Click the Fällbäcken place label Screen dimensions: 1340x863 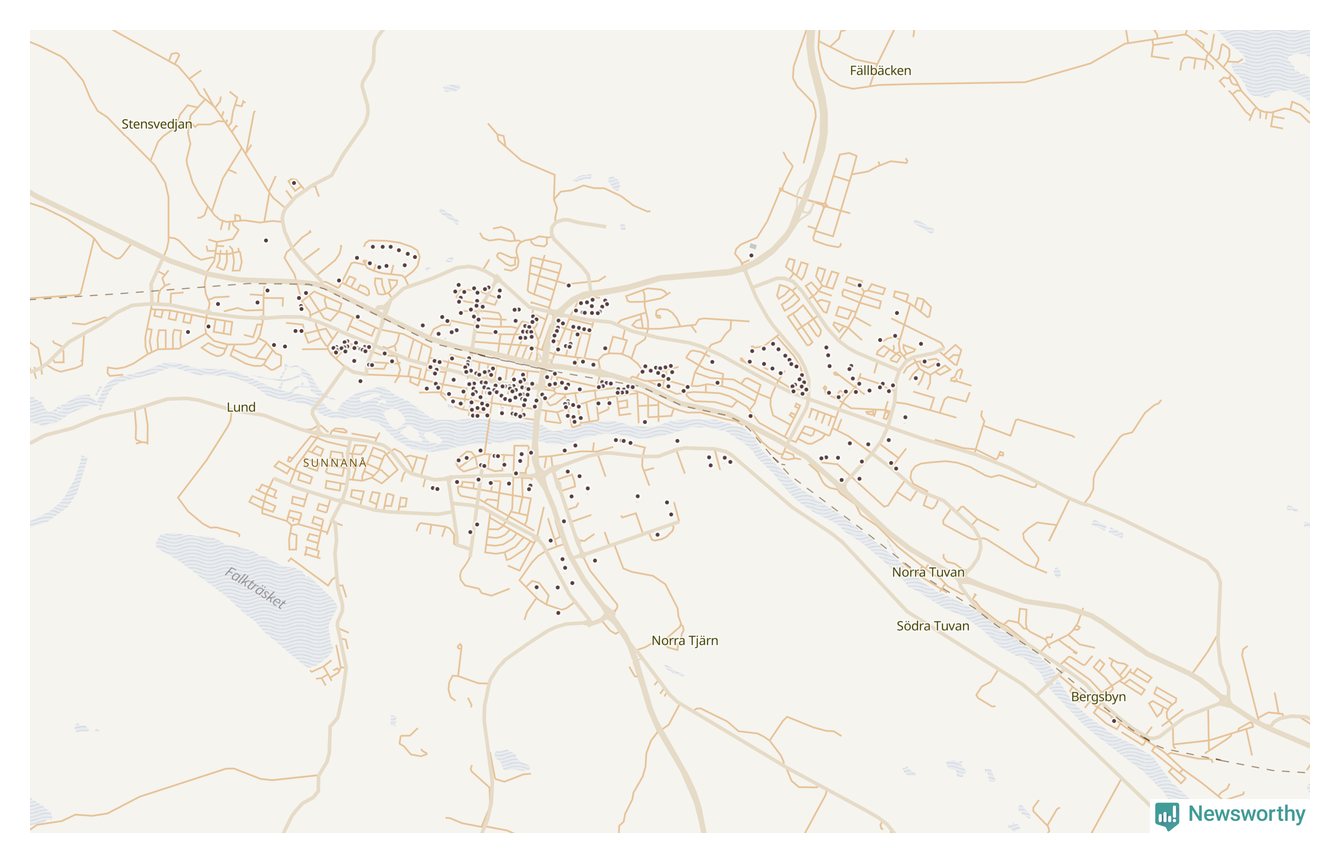[880, 71]
